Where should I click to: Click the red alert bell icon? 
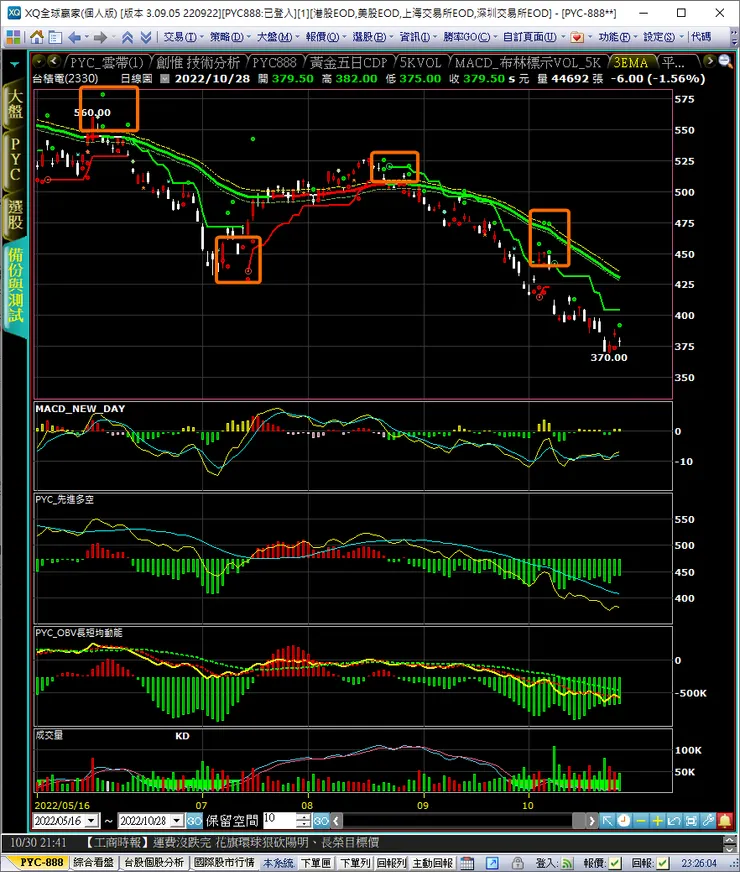point(725,820)
